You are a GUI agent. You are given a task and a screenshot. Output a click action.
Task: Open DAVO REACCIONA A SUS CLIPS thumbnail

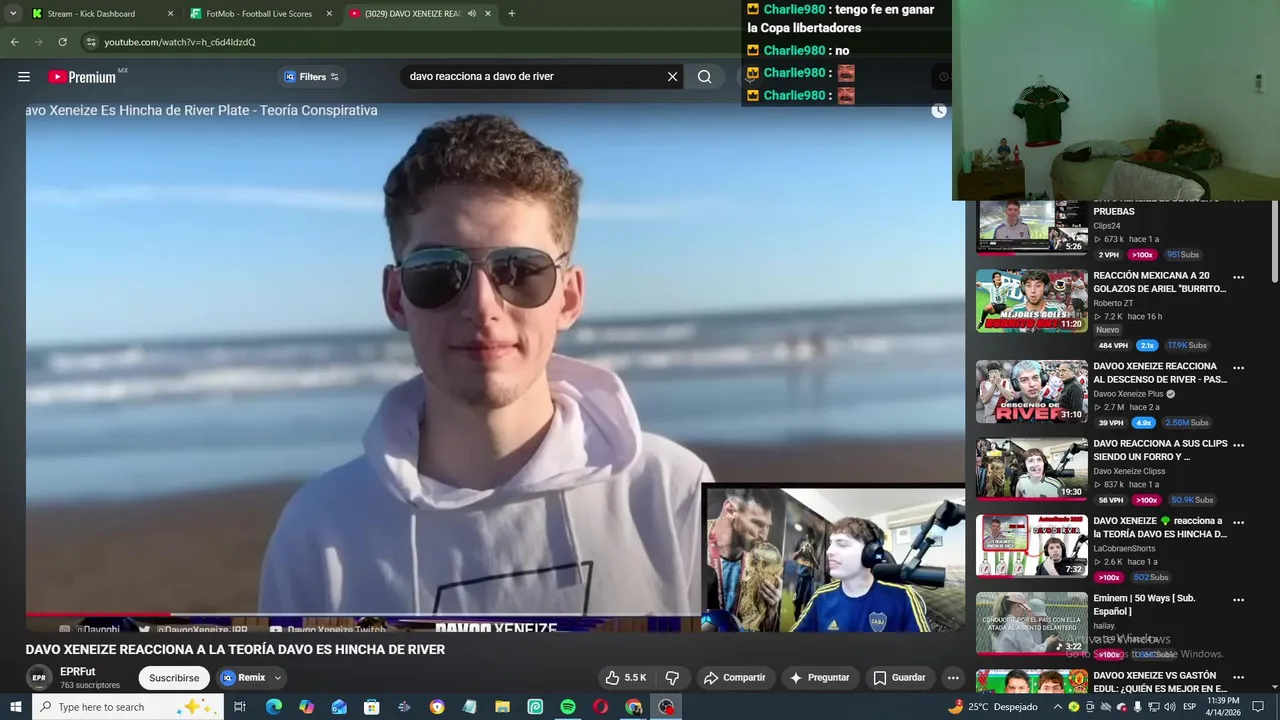pos(1031,469)
